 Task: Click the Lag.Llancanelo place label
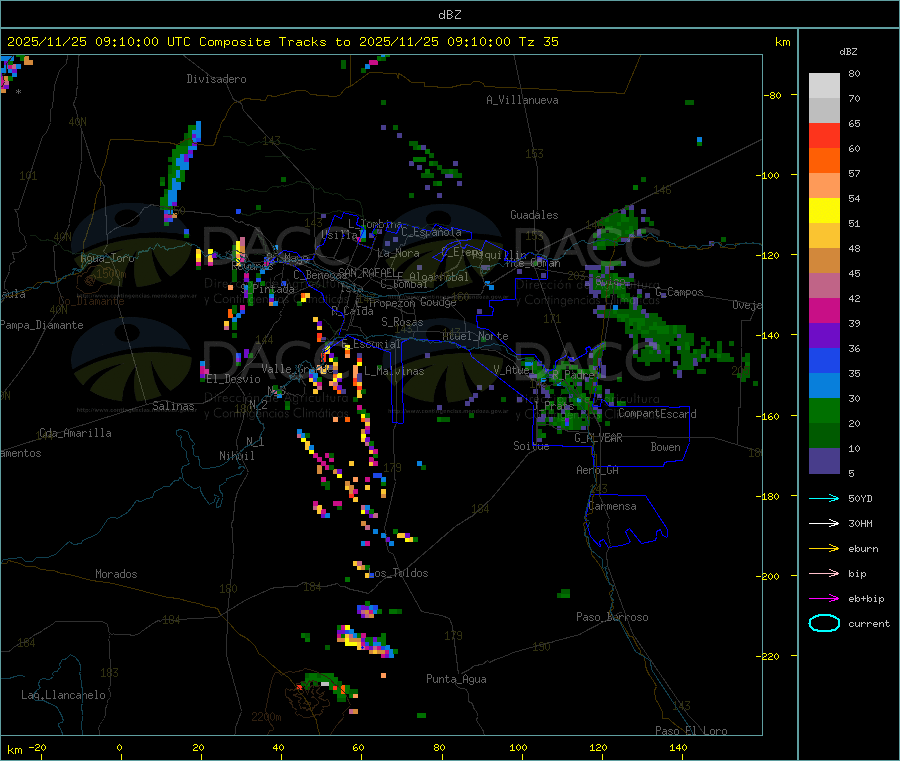point(63,695)
